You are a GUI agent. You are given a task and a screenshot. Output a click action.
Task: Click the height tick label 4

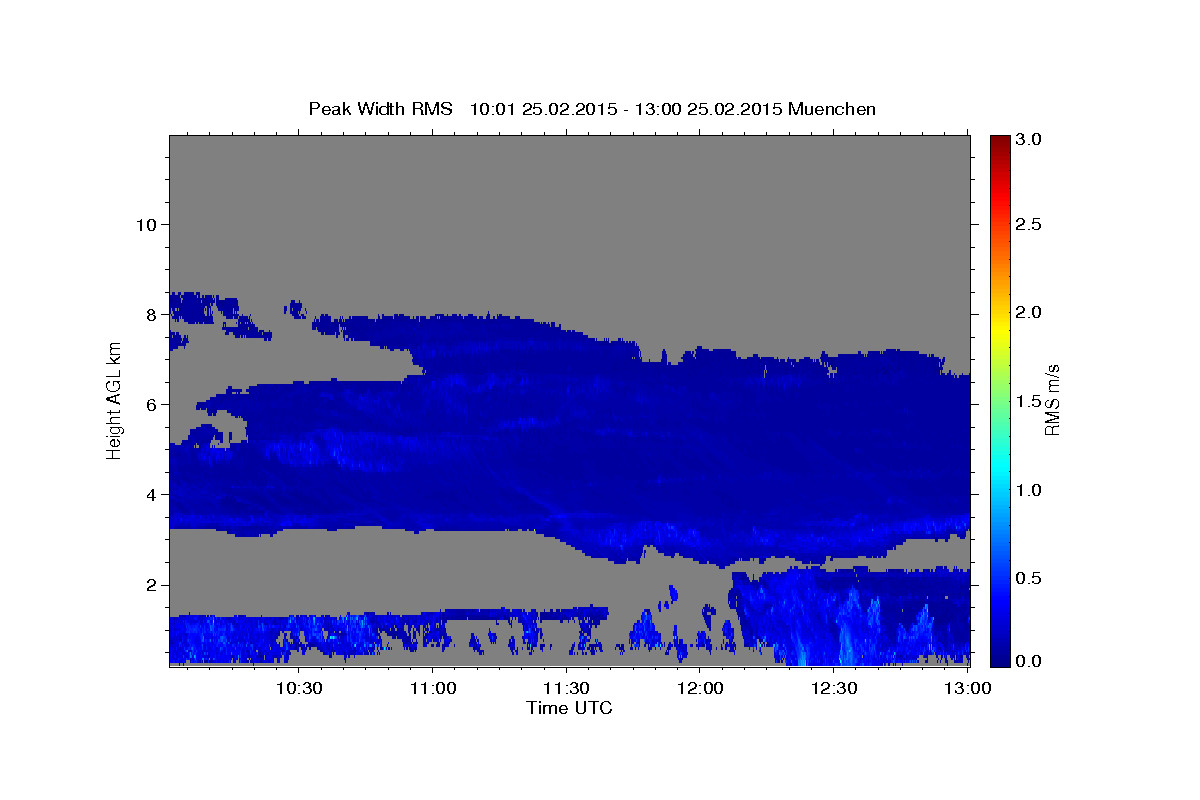pyautogui.click(x=149, y=494)
